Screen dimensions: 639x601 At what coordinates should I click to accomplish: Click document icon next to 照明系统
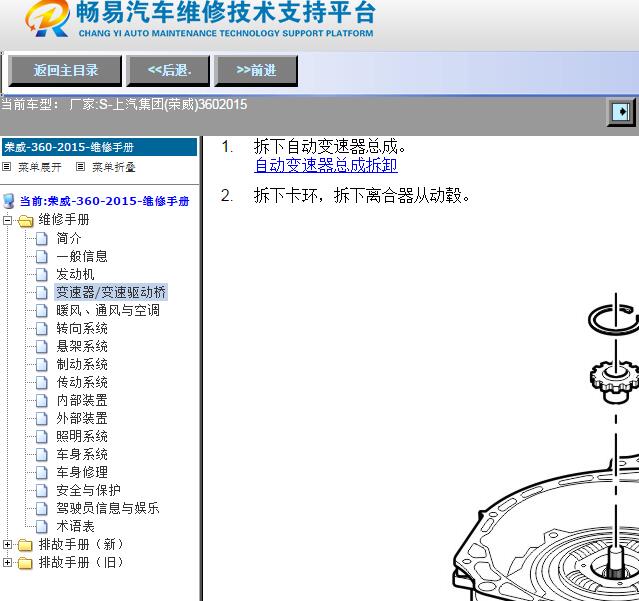42,436
